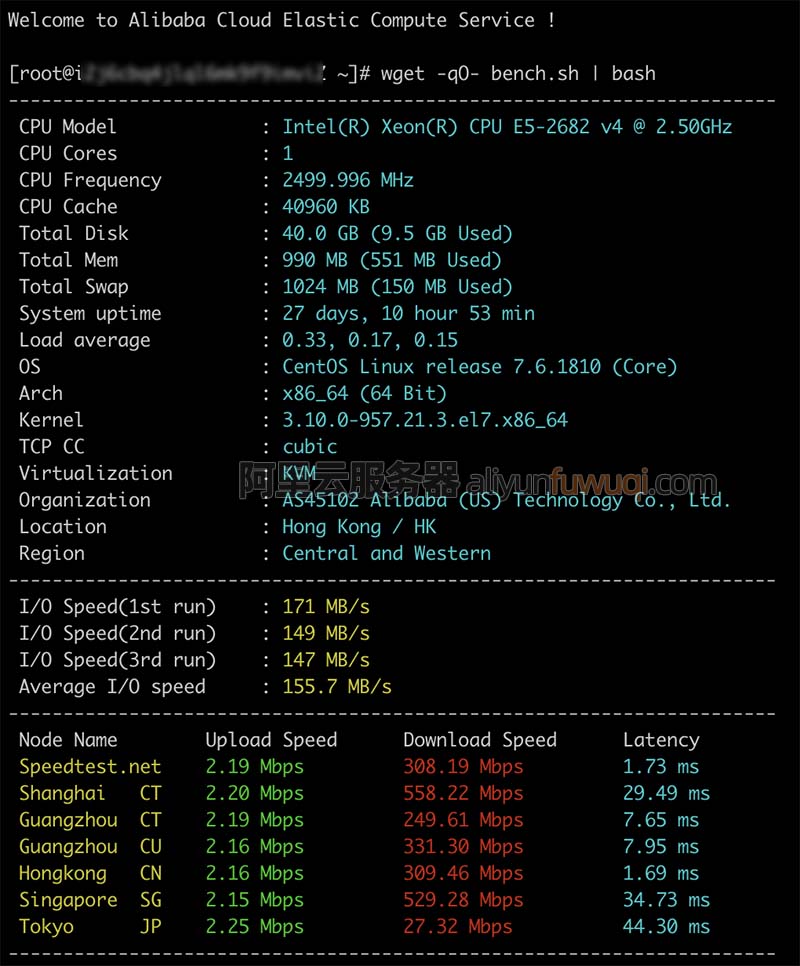This screenshot has height=966, width=800.
Task: Click the CentOS Linux release OS value
Action: [x=479, y=367]
